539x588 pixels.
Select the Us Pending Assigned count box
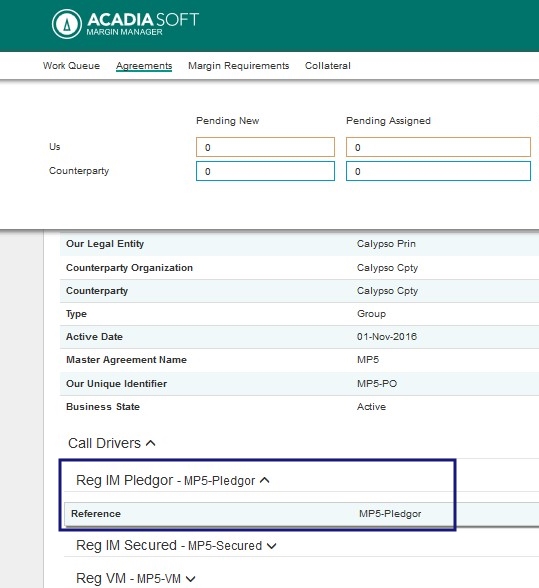click(x=438, y=147)
